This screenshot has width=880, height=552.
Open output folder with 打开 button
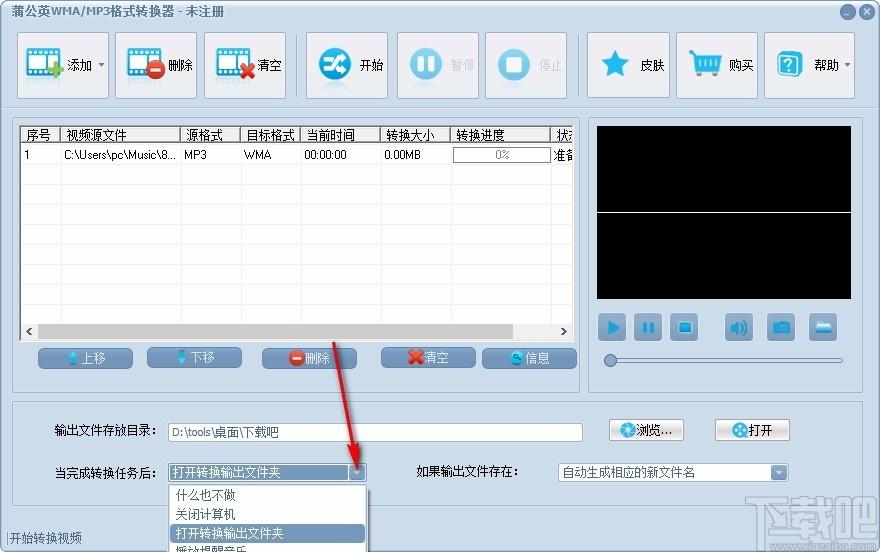752,430
